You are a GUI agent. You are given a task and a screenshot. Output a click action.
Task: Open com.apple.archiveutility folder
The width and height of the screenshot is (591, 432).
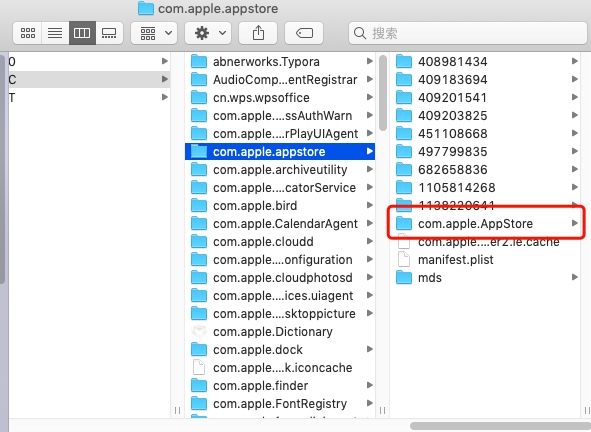click(x=280, y=170)
